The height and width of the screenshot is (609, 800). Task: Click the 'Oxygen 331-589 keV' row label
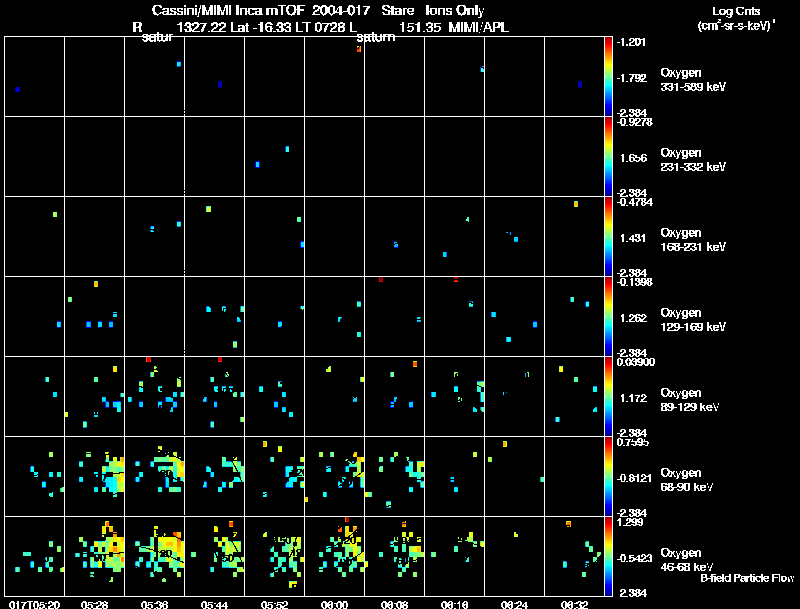693,80
